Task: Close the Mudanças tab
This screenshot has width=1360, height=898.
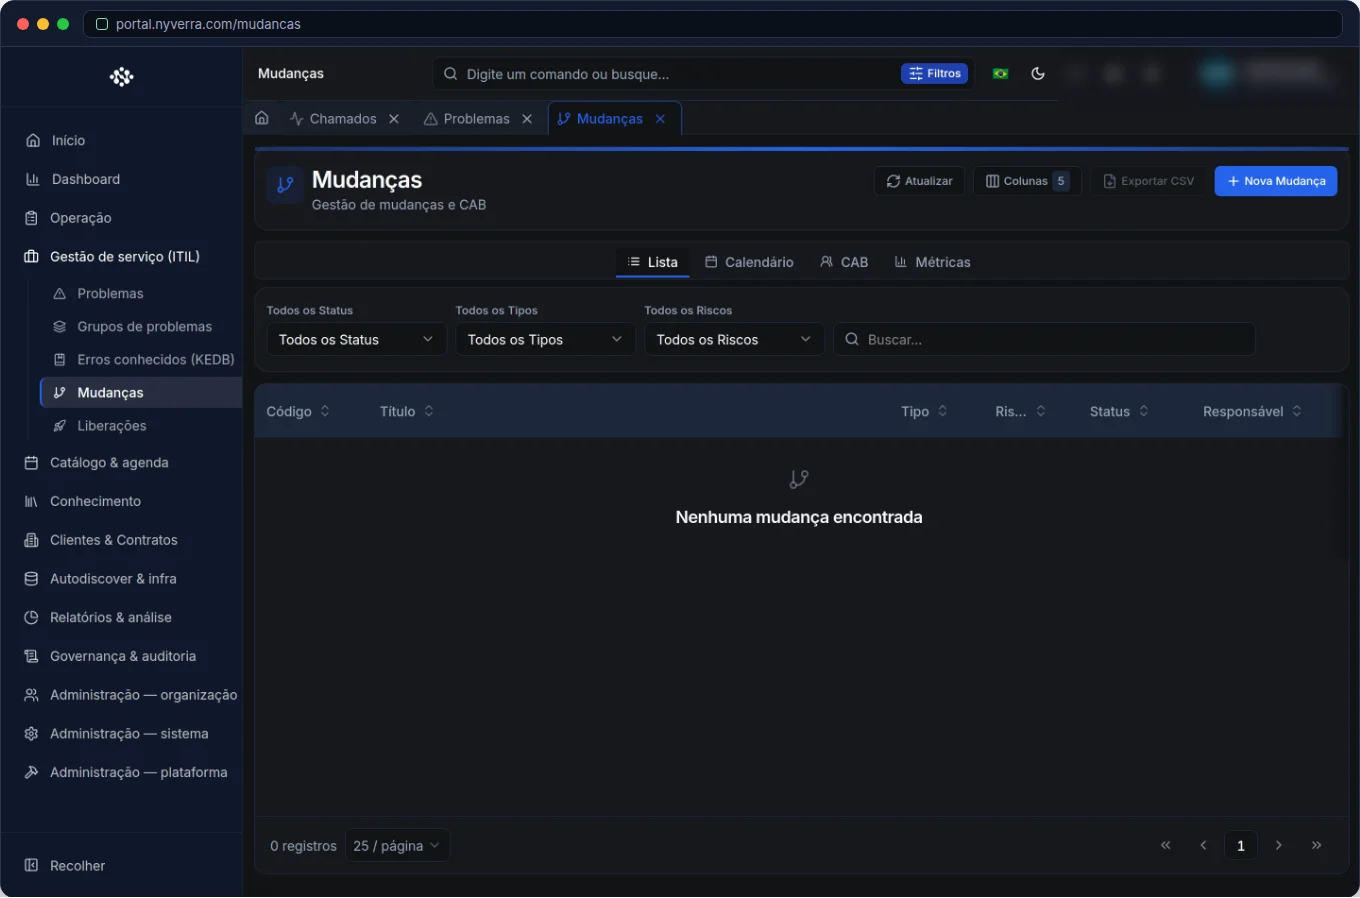Action: 660,119
